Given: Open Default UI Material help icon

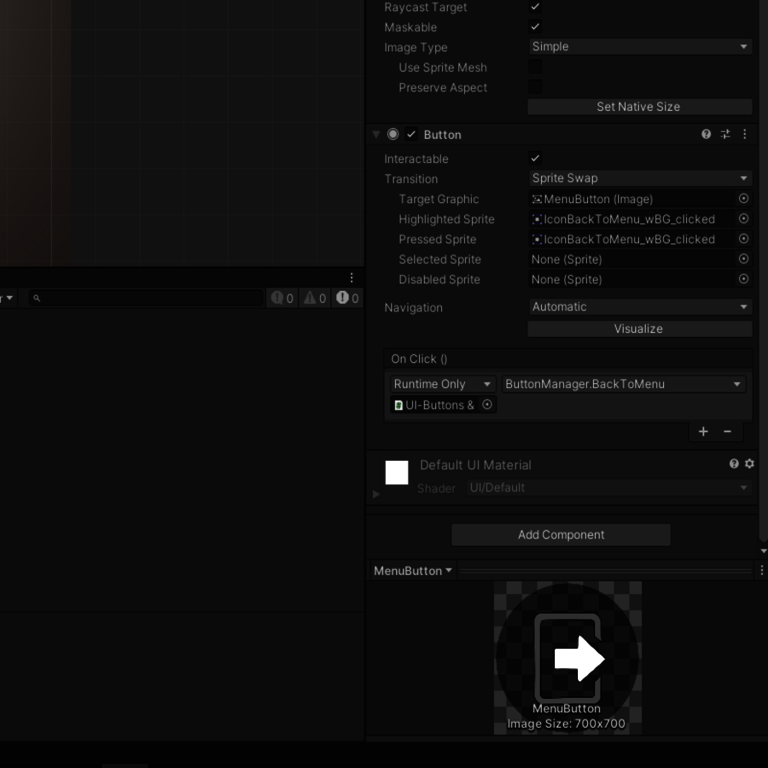Looking at the screenshot, I should tap(734, 464).
